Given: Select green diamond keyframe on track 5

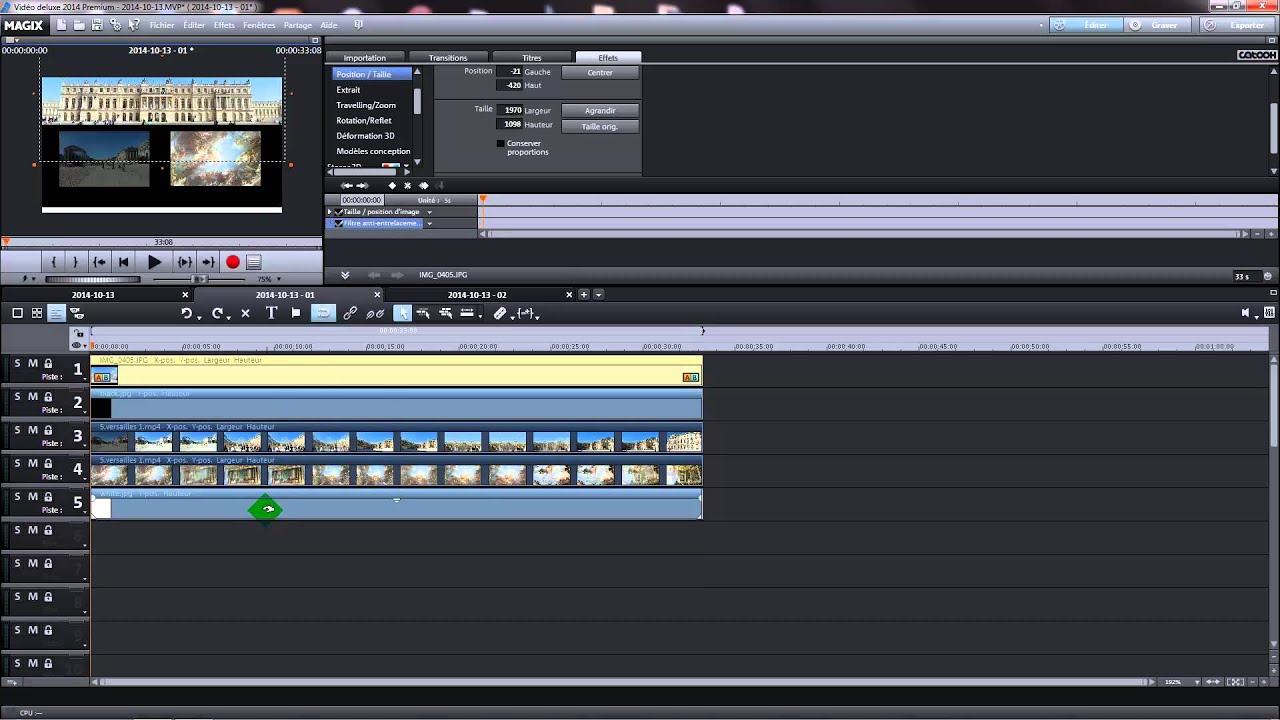Looking at the screenshot, I should [266, 509].
